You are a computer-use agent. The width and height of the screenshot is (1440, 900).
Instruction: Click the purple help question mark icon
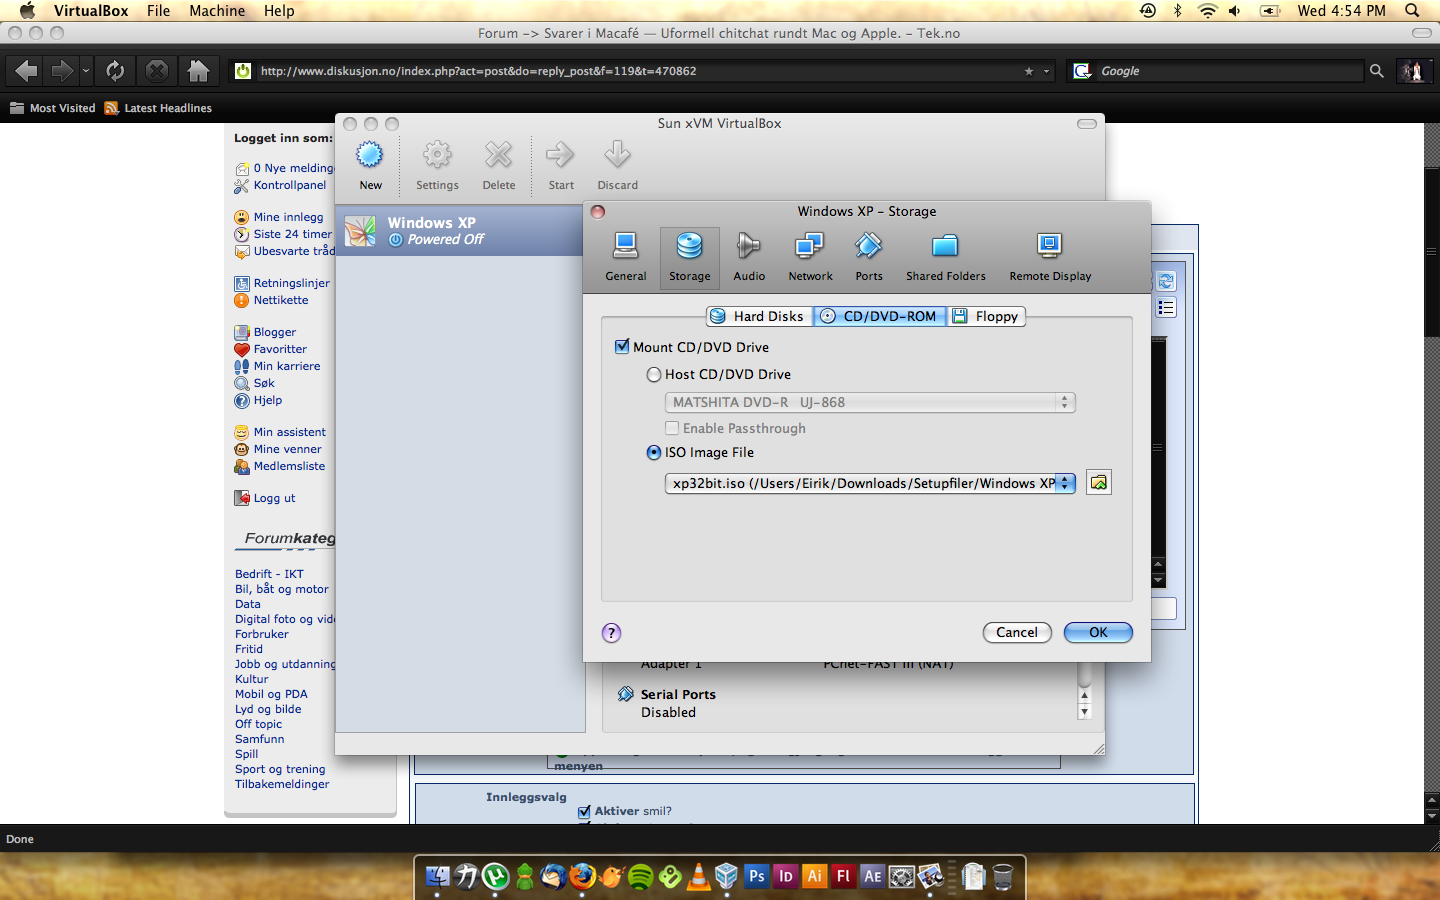pos(611,633)
